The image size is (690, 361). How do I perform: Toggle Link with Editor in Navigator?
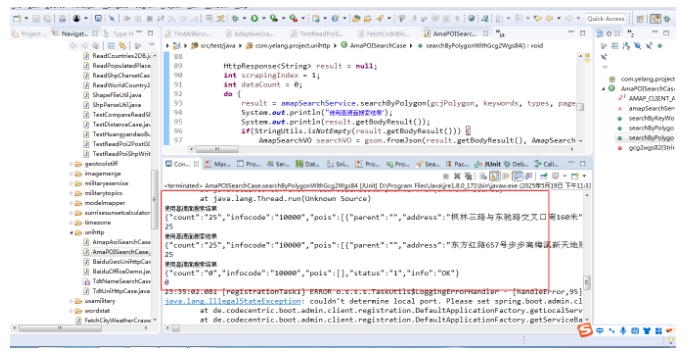(x=122, y=45)
